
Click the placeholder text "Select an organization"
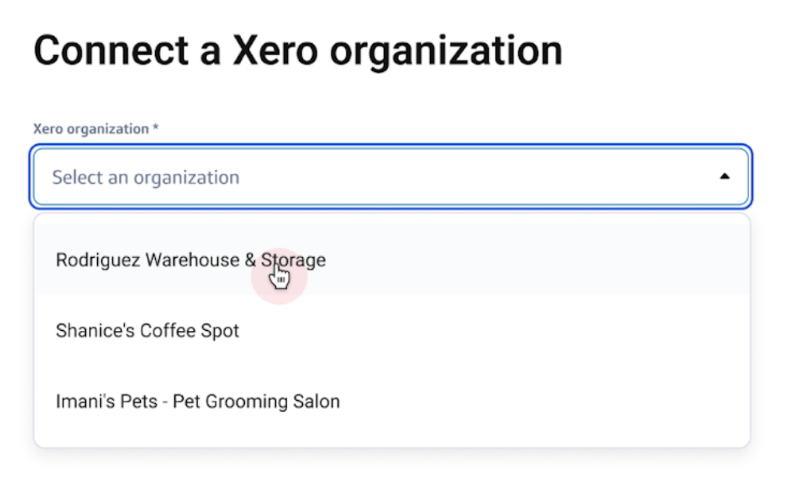pyautogui.click(x=145, y=178)
